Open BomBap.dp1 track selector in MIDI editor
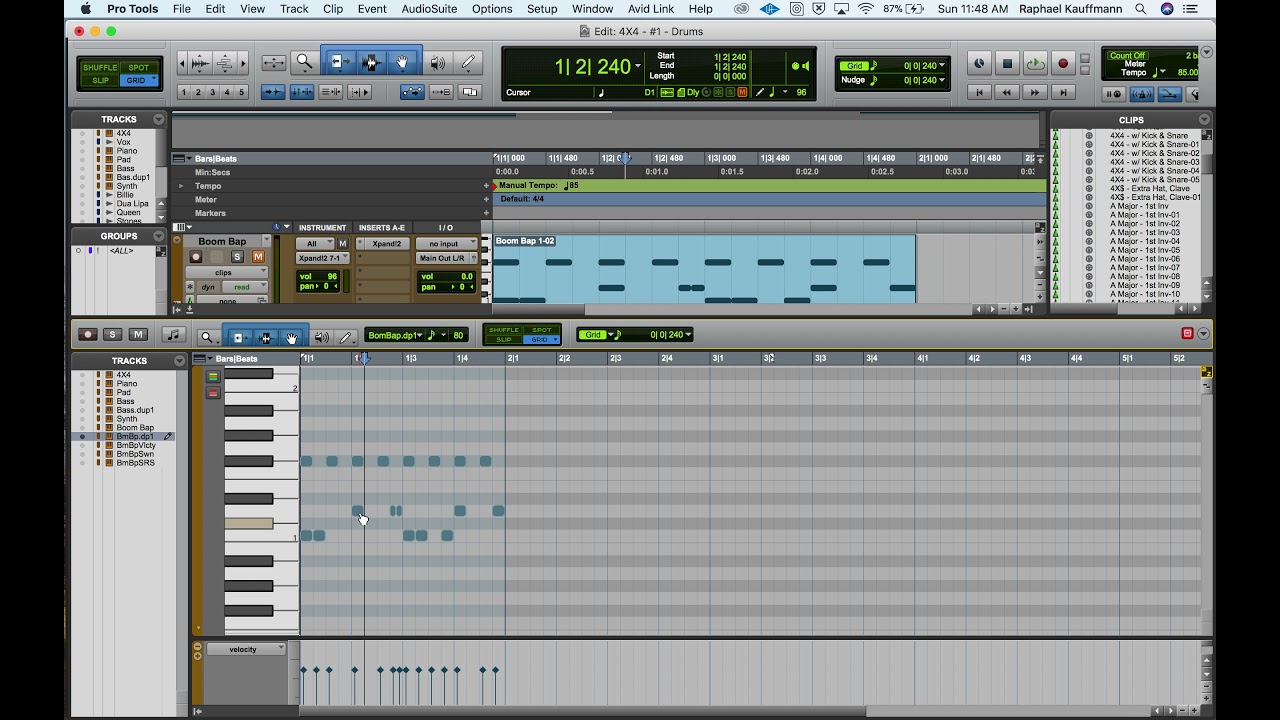The image size is (1280, 720). click(x=395, y=335)
